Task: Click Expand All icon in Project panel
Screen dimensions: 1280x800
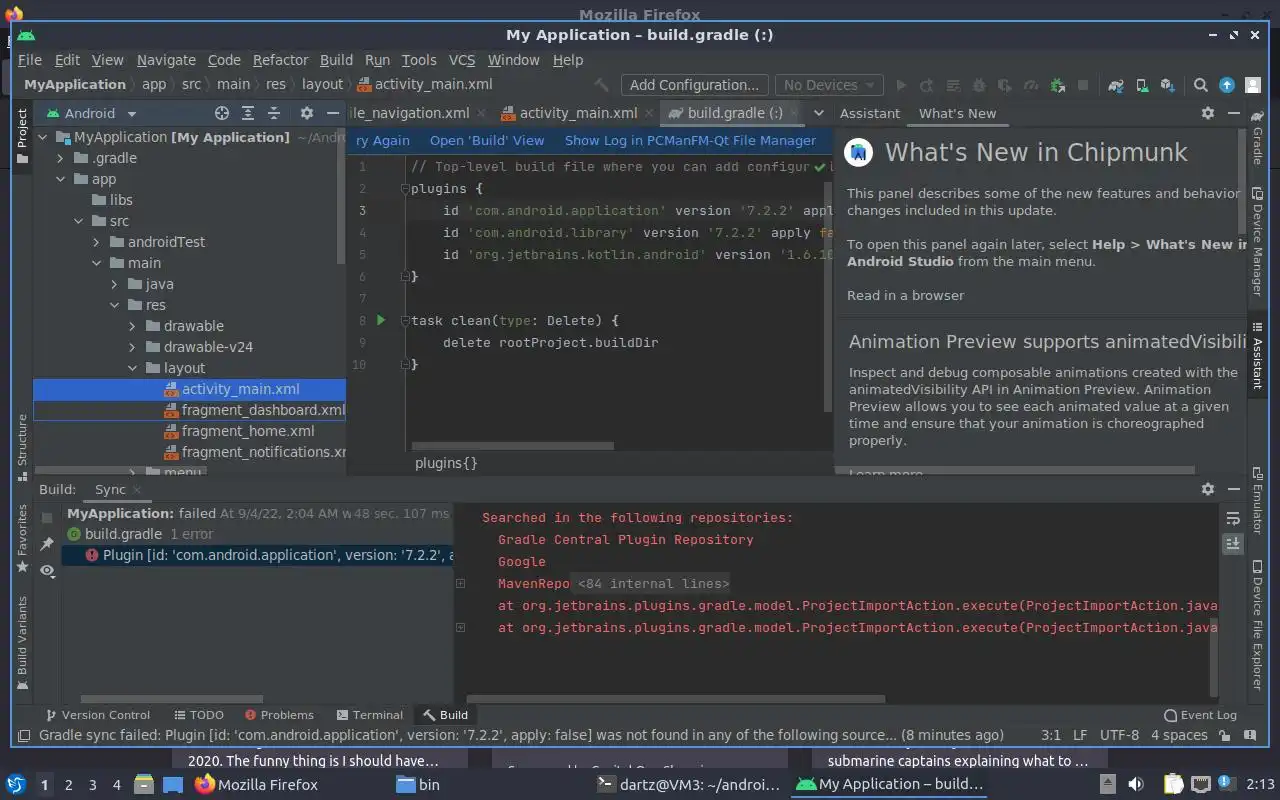Action: click(x=248, y=113)
